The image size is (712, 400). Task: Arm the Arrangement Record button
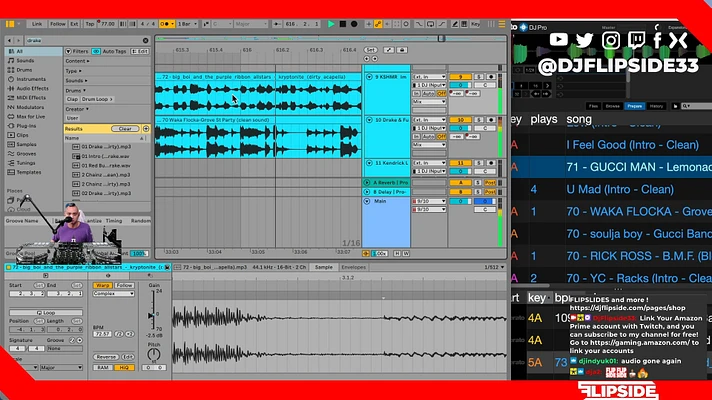point(354,24)
